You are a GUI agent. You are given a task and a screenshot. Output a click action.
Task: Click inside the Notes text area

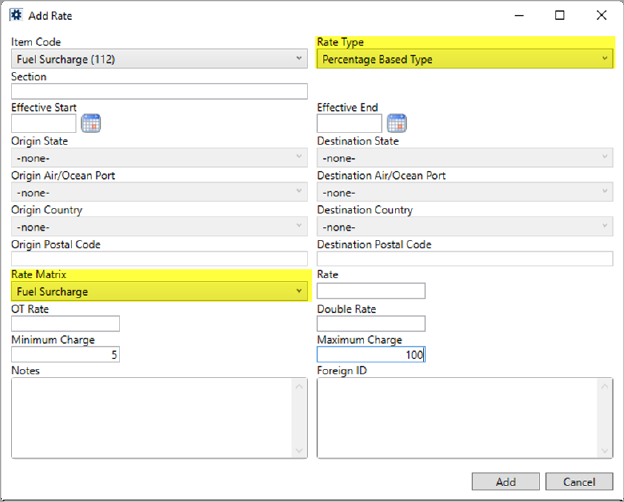tap(152, 418)
